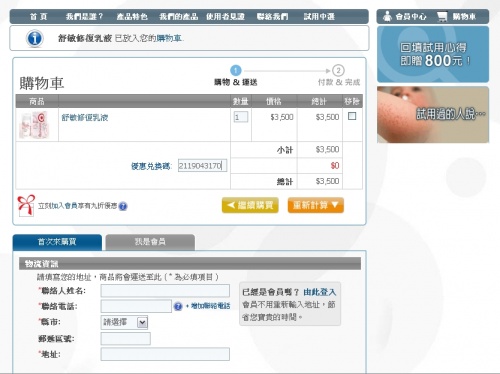Click the 郵遞區號 input field
Screen dimensions: 500x374
pyautogui.click(x=126, y=339)
